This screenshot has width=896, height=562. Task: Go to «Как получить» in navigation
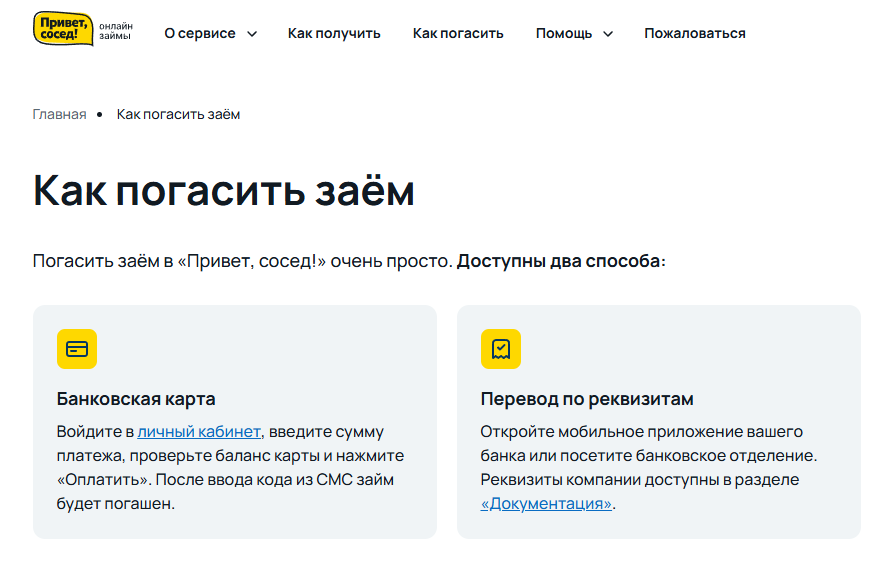[x=334, y=34]
